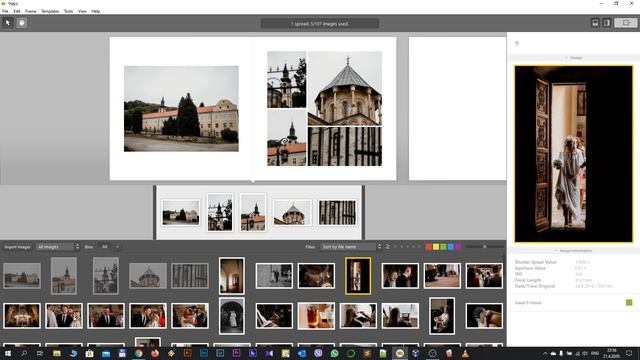
Task: Toggle the bottom panel layout icon
Action: tap(595, 23)
